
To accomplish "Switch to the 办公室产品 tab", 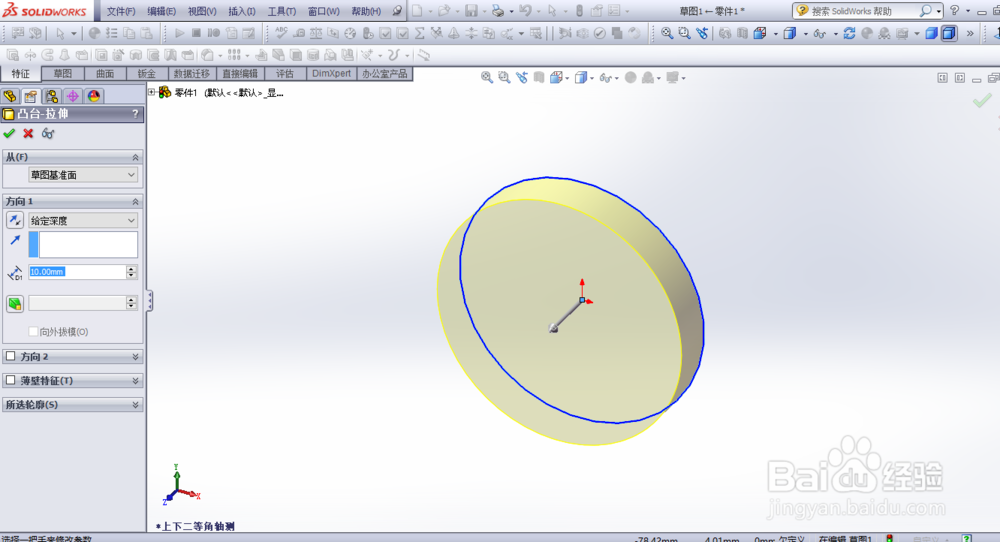I will tap(385, 74).
